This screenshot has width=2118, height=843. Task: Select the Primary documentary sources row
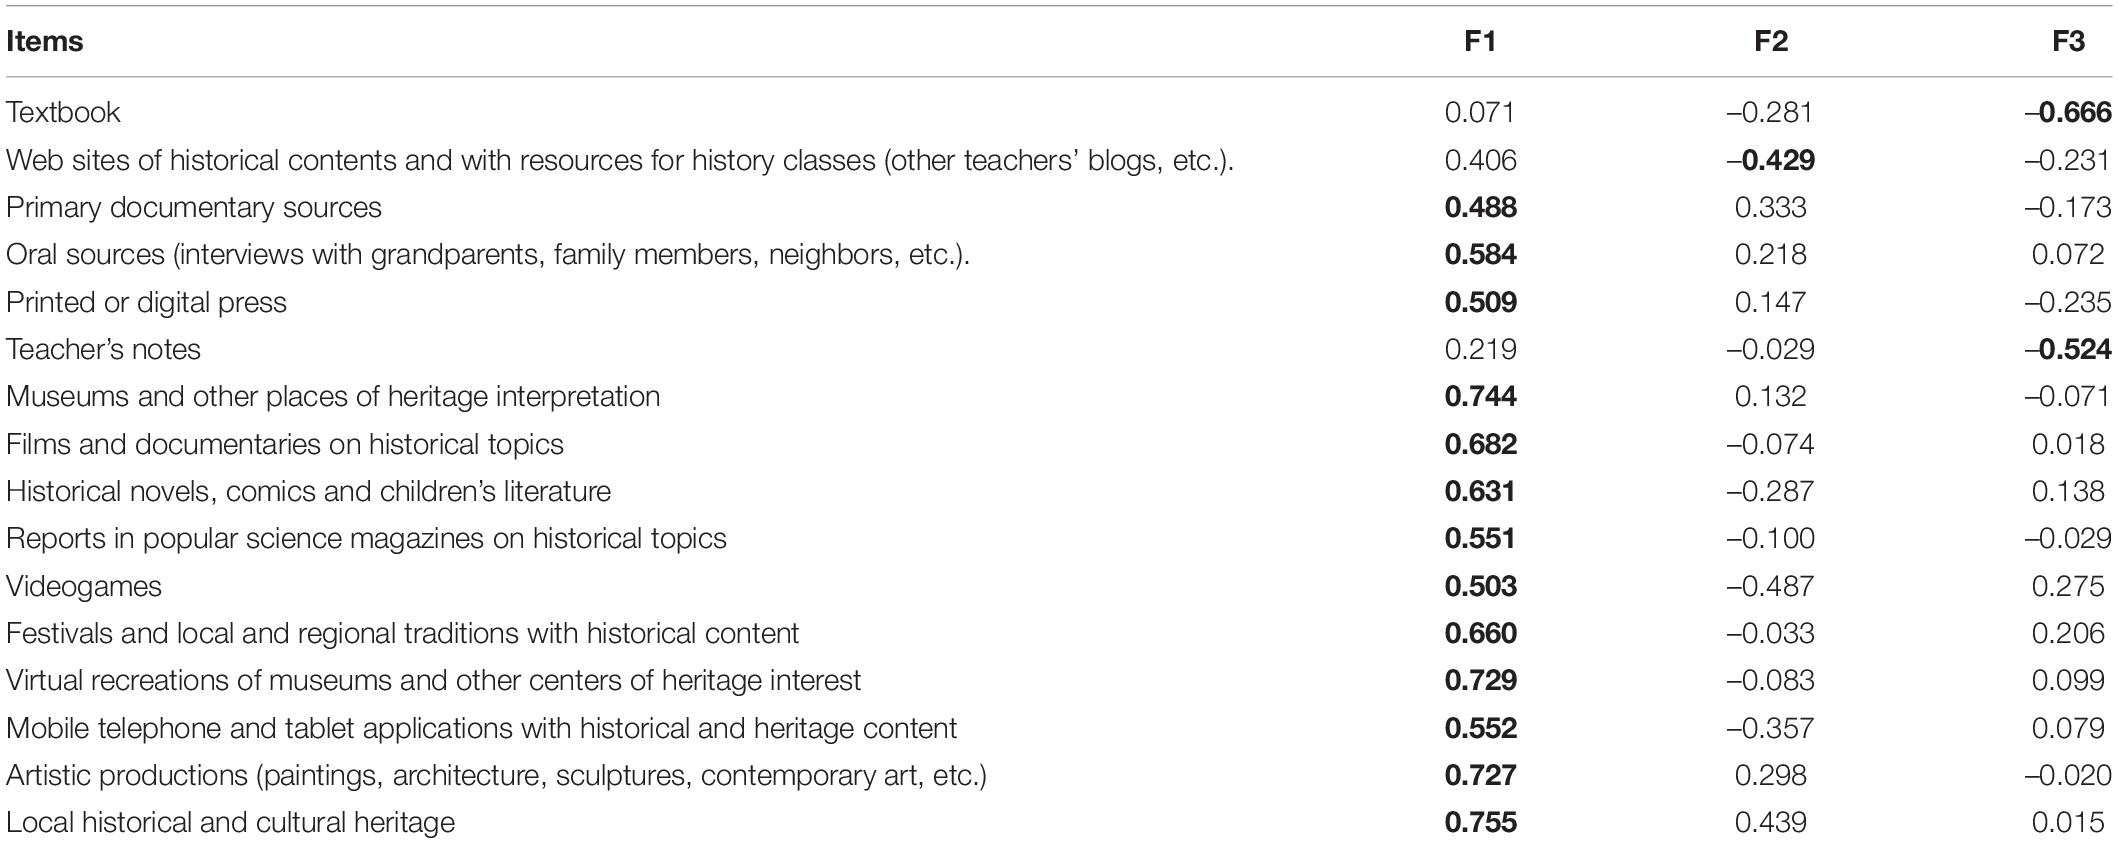pos(1059,207)
